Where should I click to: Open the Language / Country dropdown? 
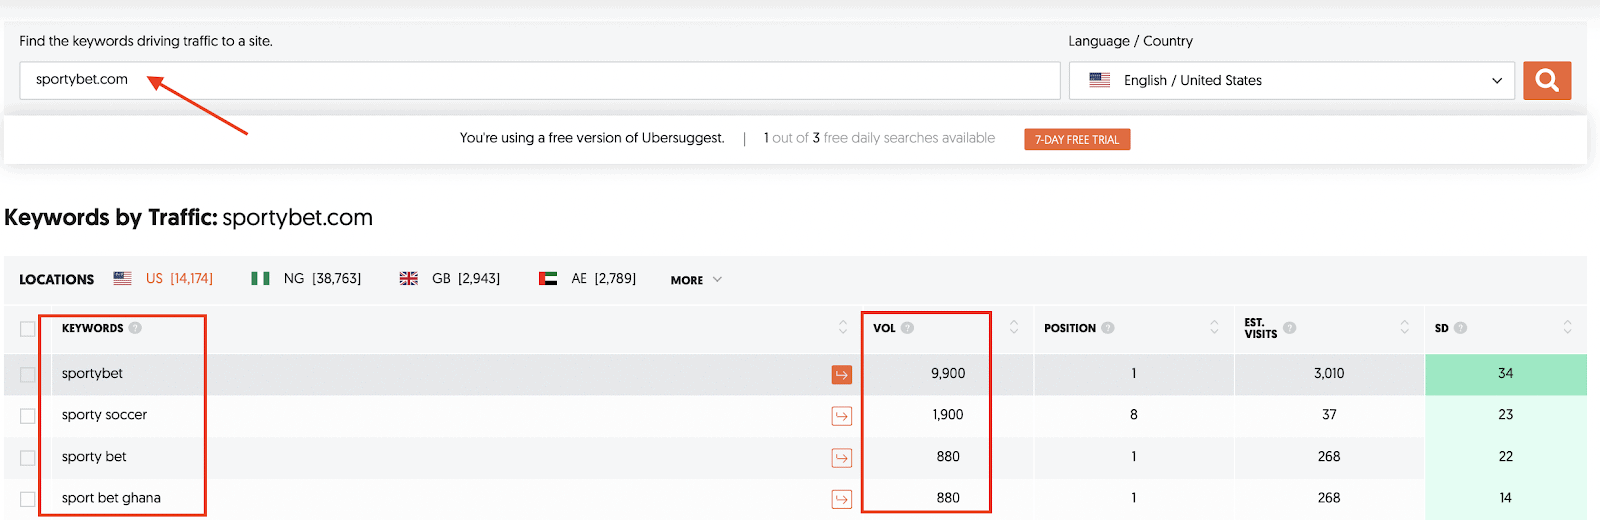click(x=1291, y=80)
